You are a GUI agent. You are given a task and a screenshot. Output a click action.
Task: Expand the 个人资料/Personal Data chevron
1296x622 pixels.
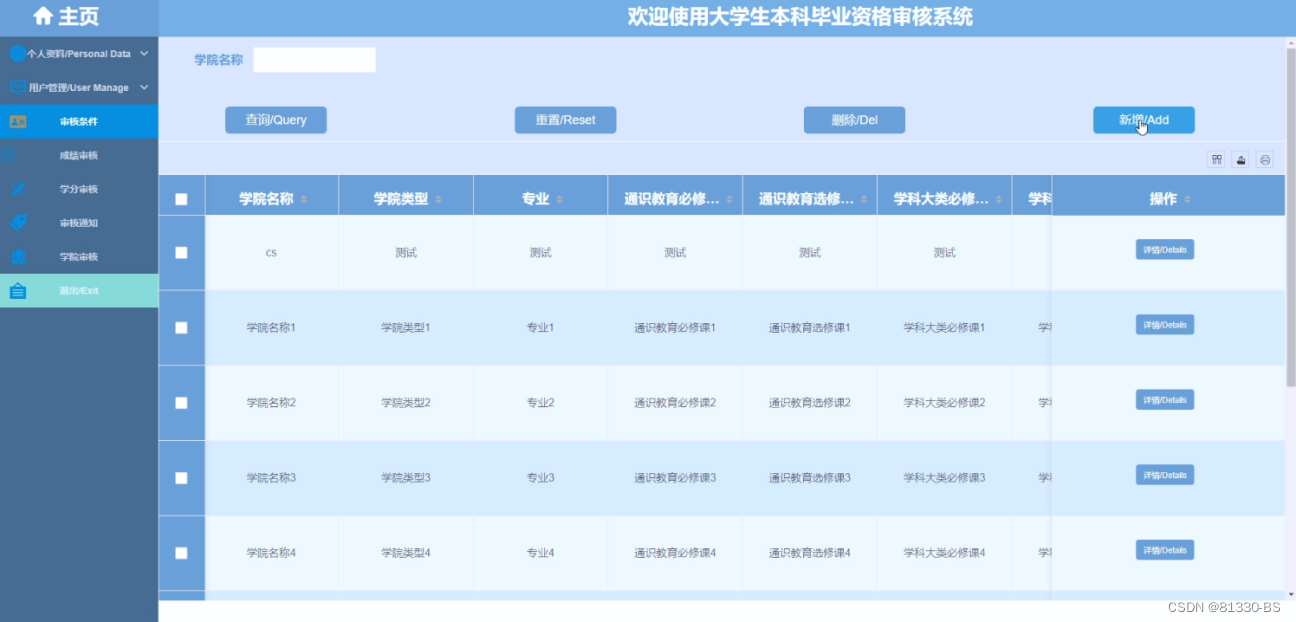tap(144, 54)
